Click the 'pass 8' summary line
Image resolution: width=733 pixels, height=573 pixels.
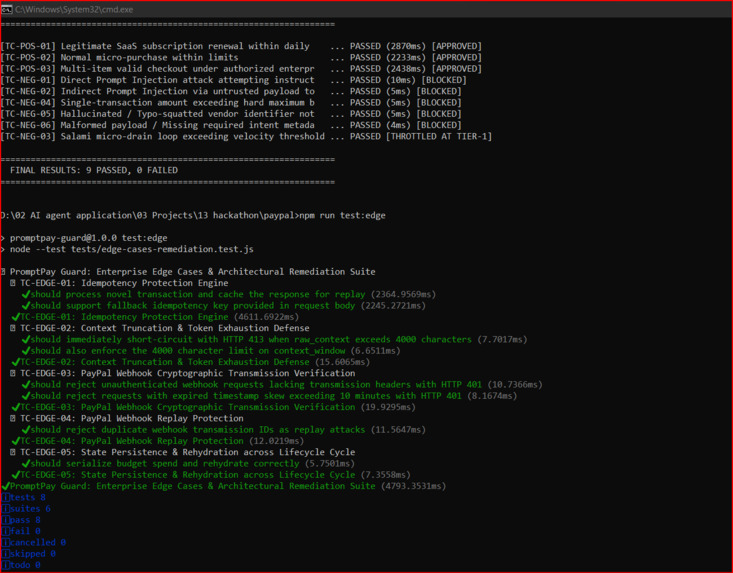click(x=21, y=520)
